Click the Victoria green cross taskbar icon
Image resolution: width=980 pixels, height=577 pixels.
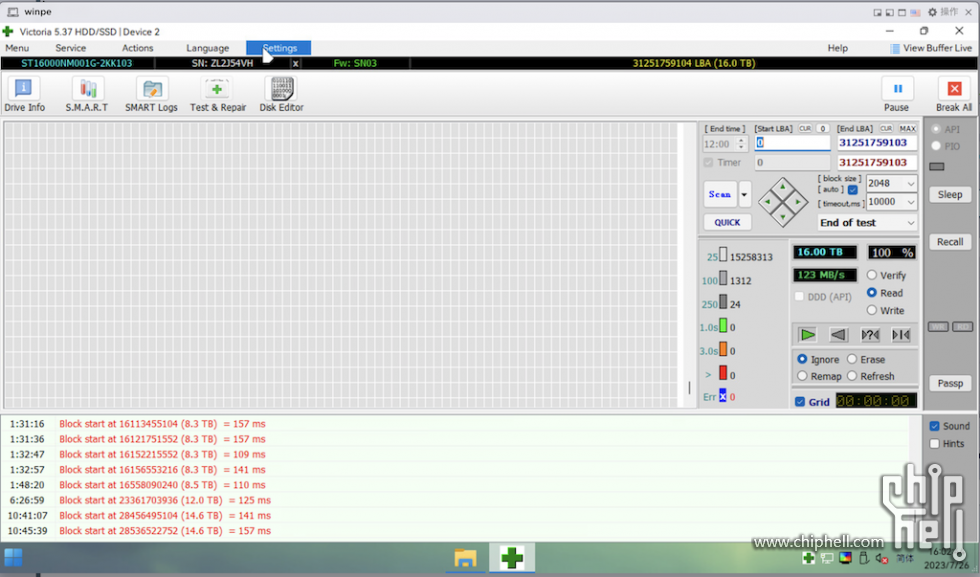[512, 558]
